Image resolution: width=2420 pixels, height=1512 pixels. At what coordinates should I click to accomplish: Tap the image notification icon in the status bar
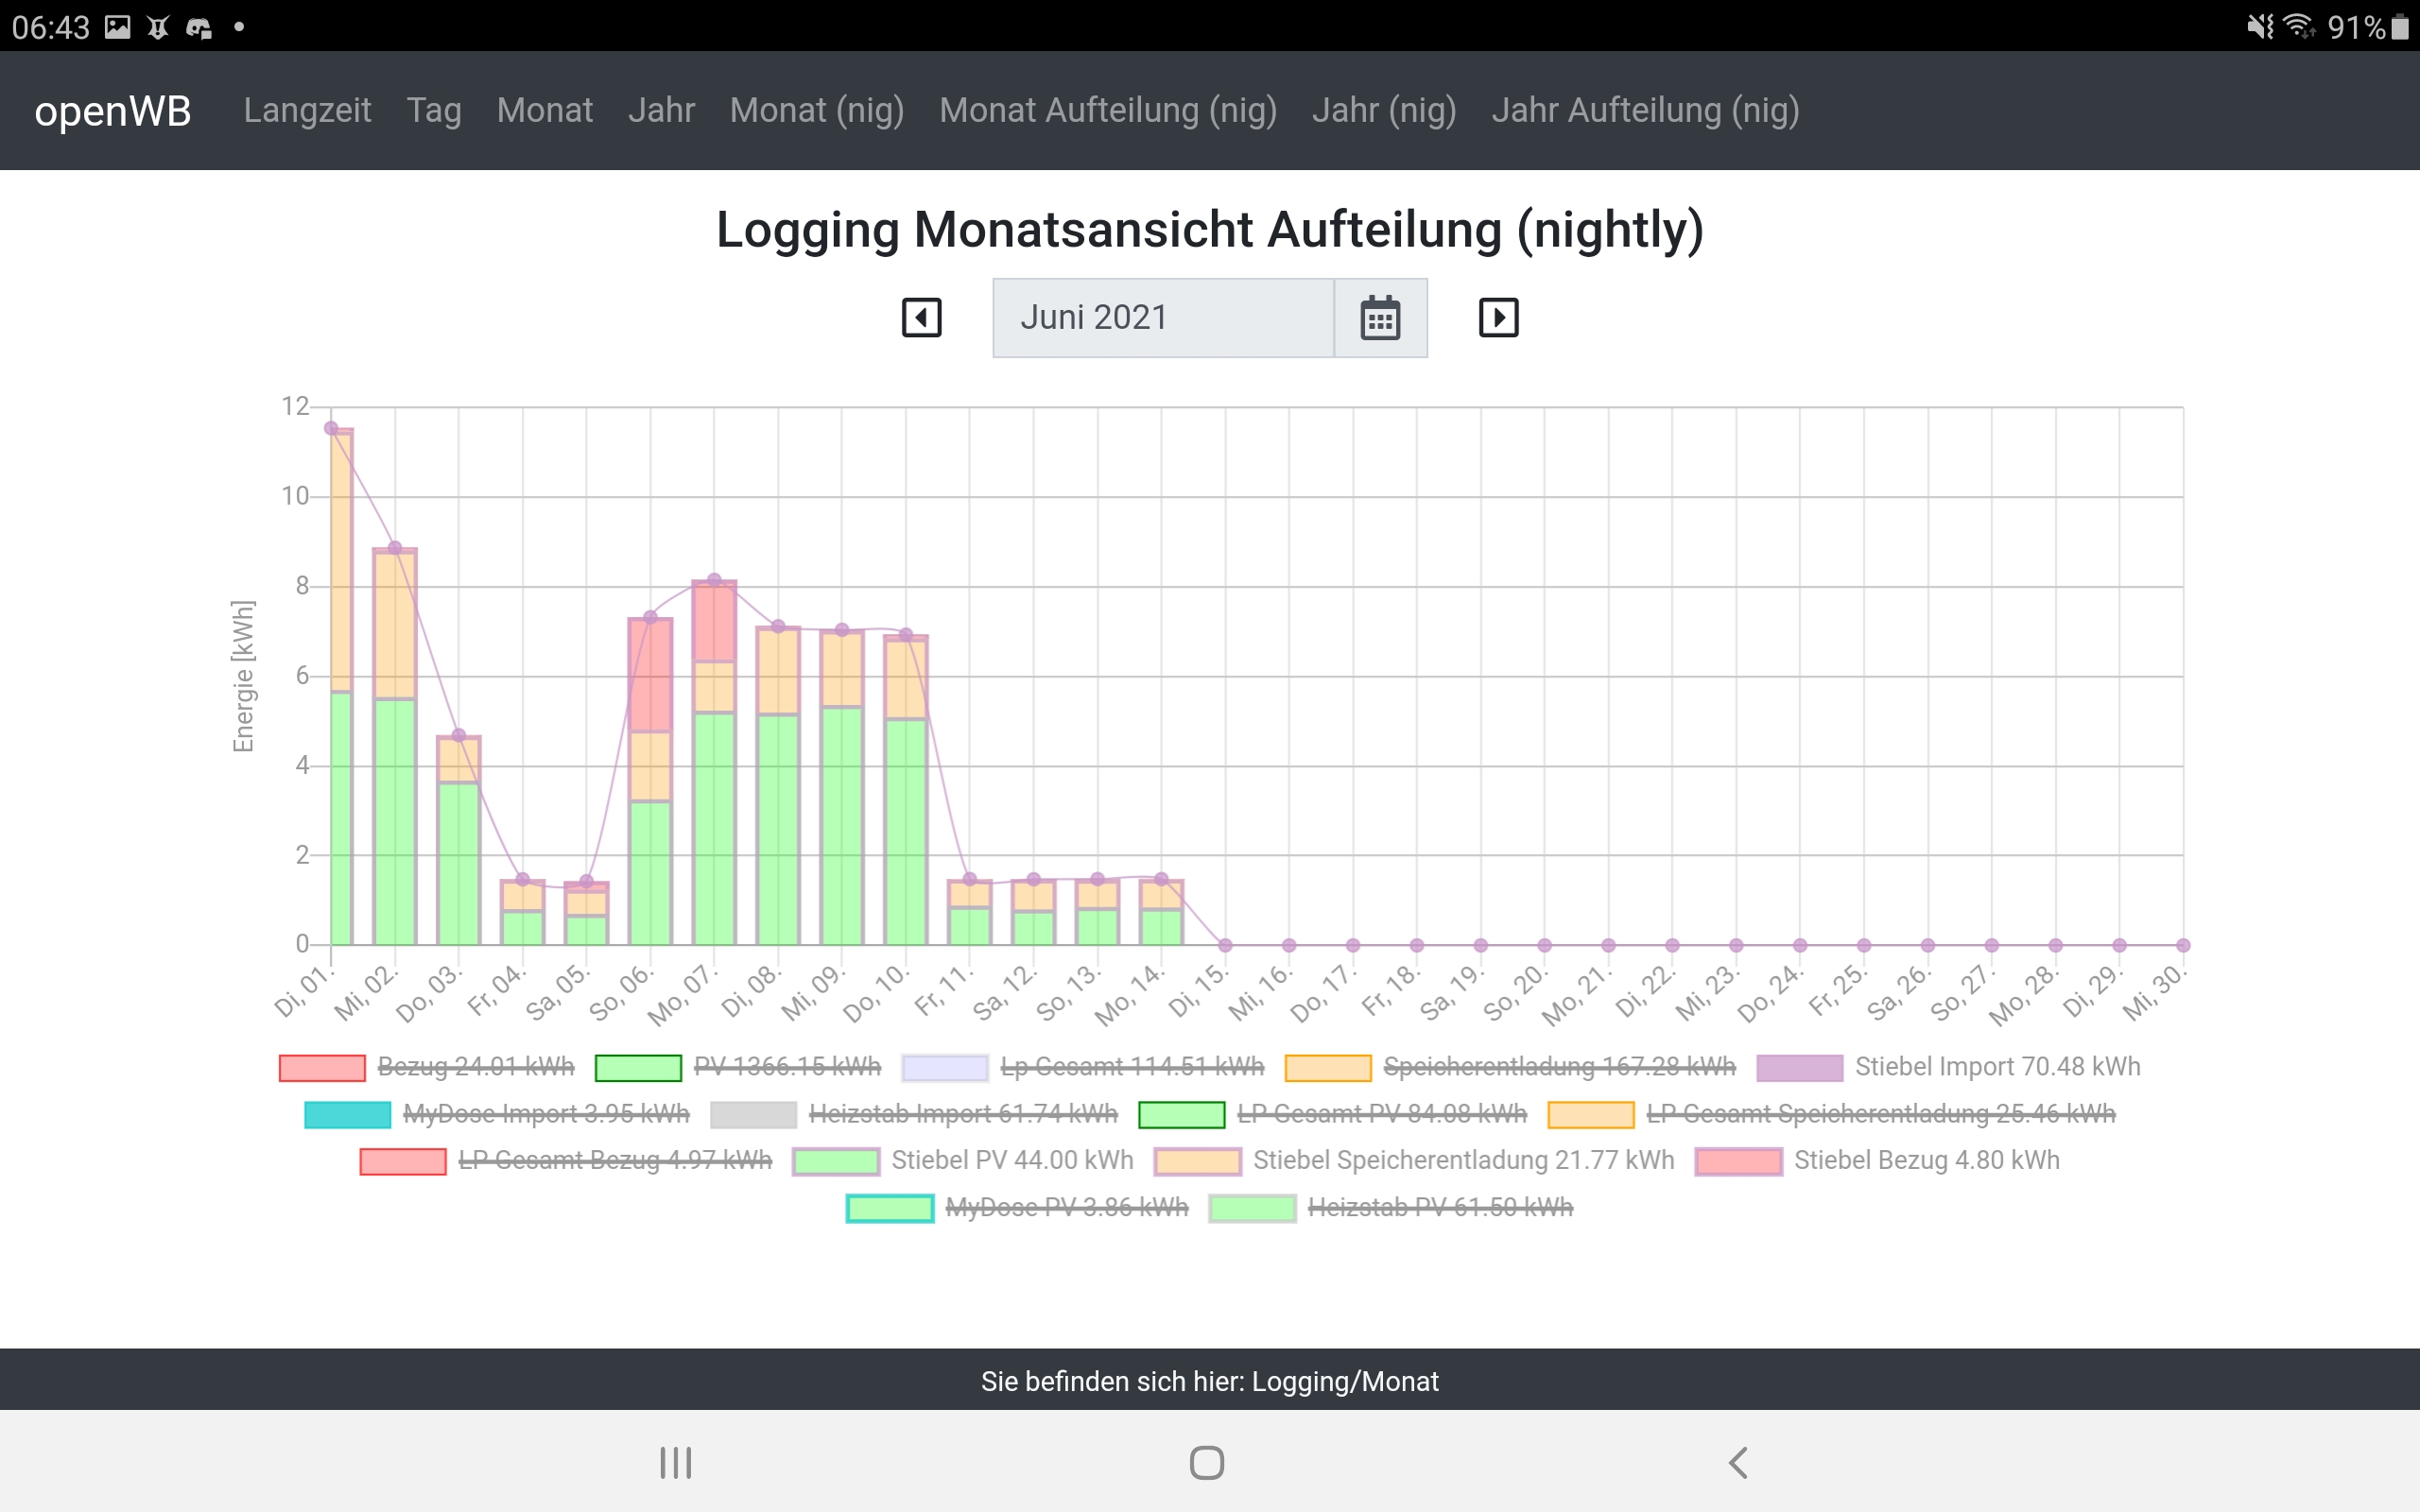[x=118, y=27]
